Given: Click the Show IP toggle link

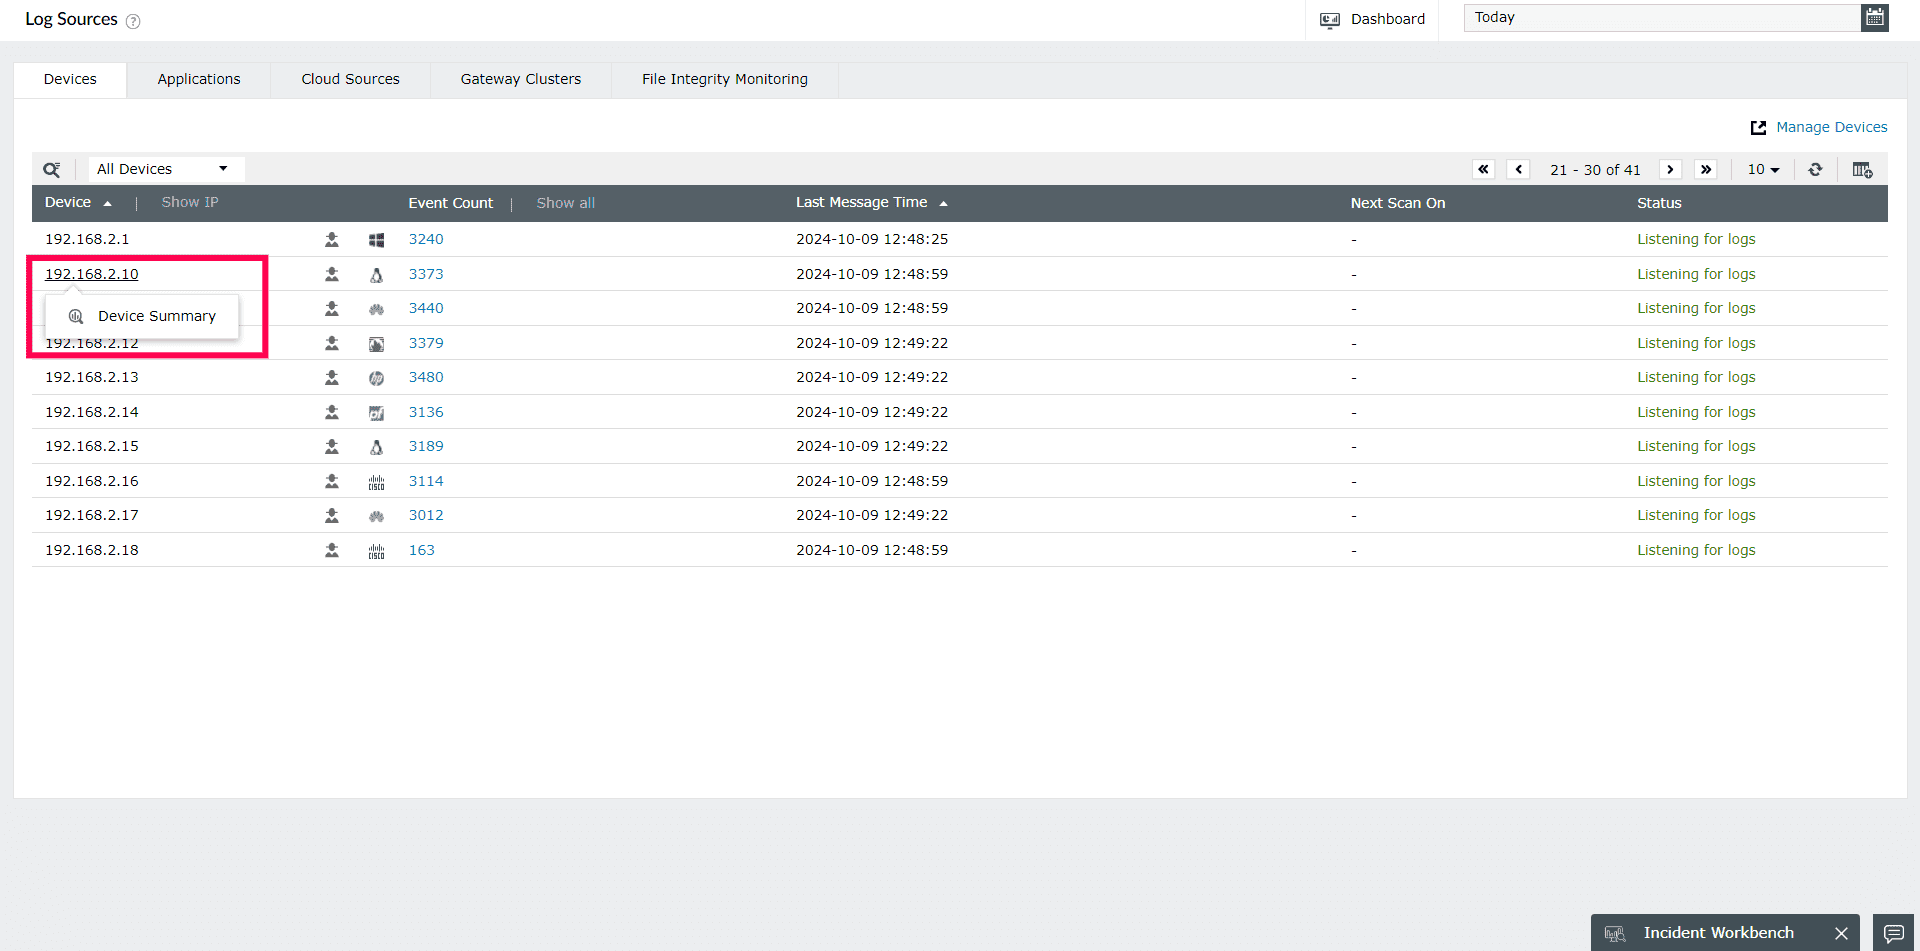Looking at the screenshot, I should [x=190, y=203].
